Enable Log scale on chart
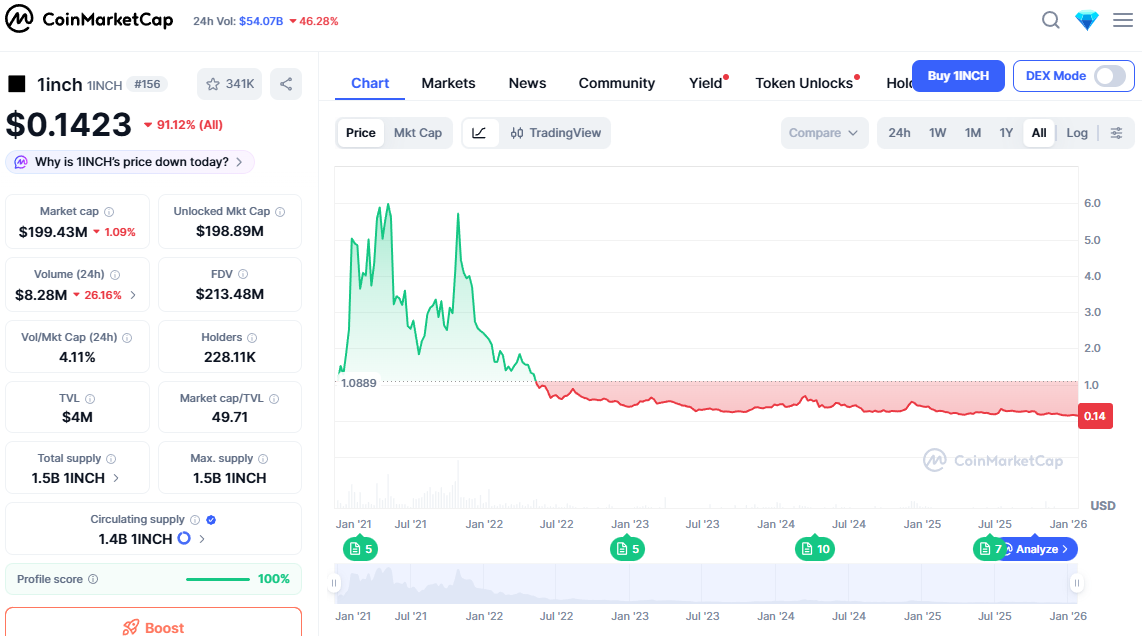Screen dimensions: 1142x636 coord(1077,133)
